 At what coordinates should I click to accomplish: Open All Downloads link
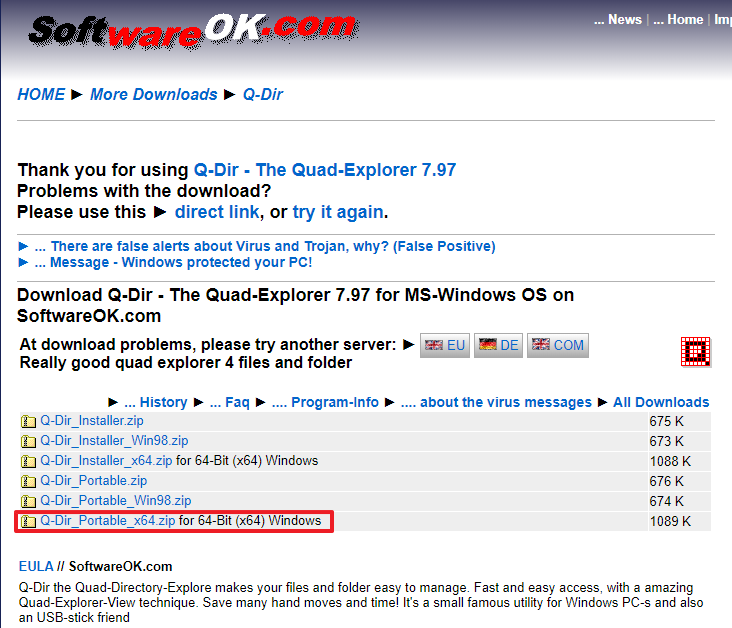point(661,402)
